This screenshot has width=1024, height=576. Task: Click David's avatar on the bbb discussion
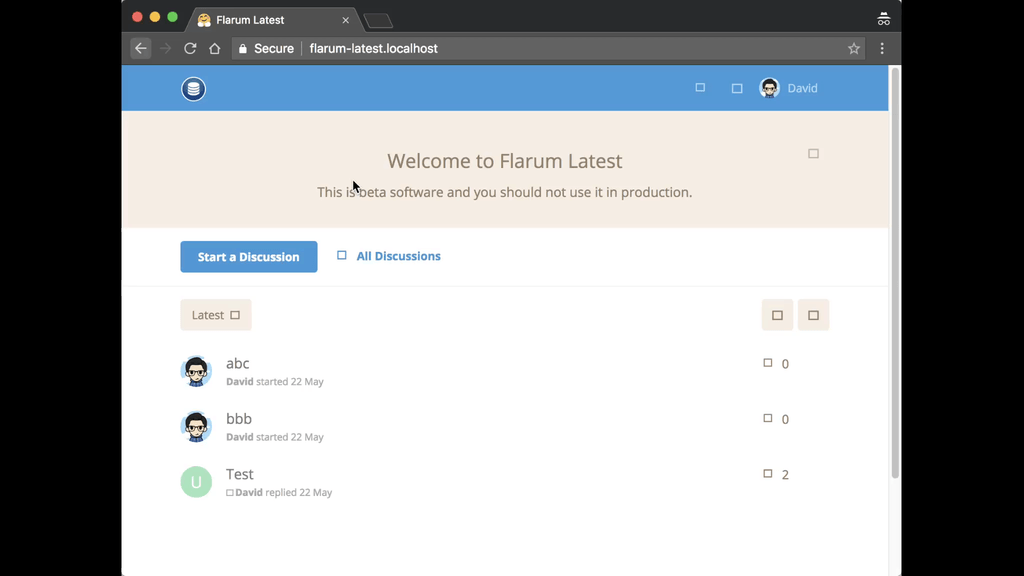click(x=196, y=426)
